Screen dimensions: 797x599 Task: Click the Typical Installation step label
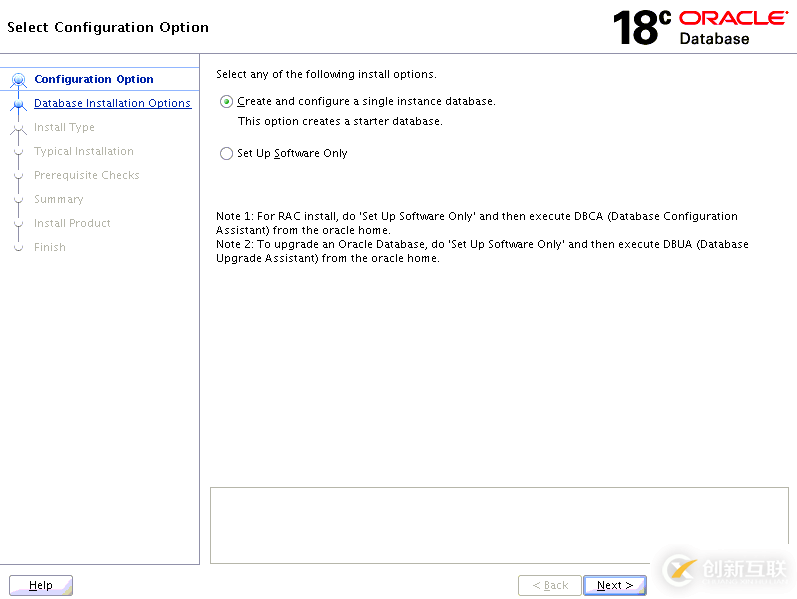pyautogui.click(x=84, y=151)
